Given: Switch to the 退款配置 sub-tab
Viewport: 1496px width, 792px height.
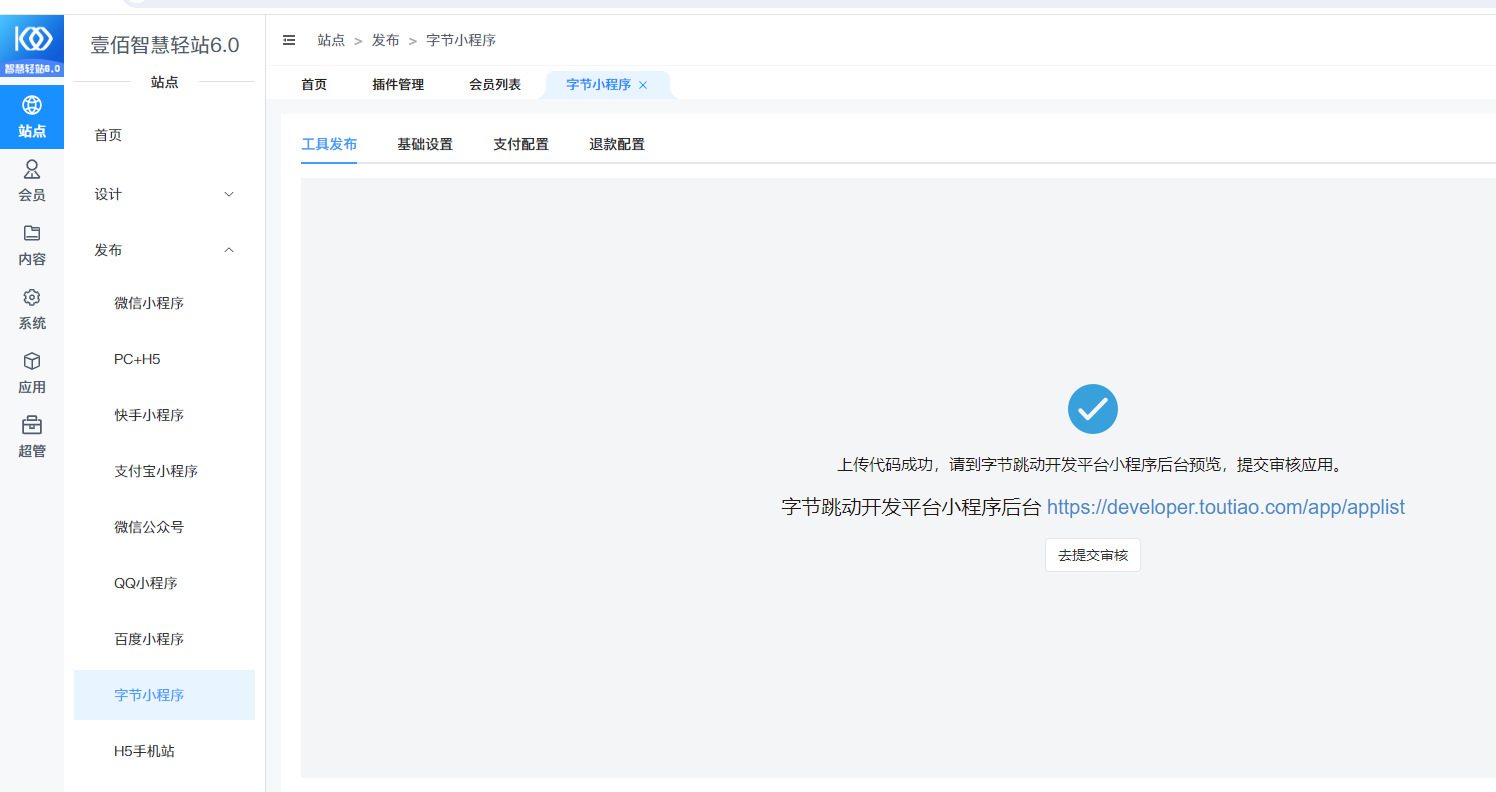Looking at the screenshot, I should [x=617, y=144].
